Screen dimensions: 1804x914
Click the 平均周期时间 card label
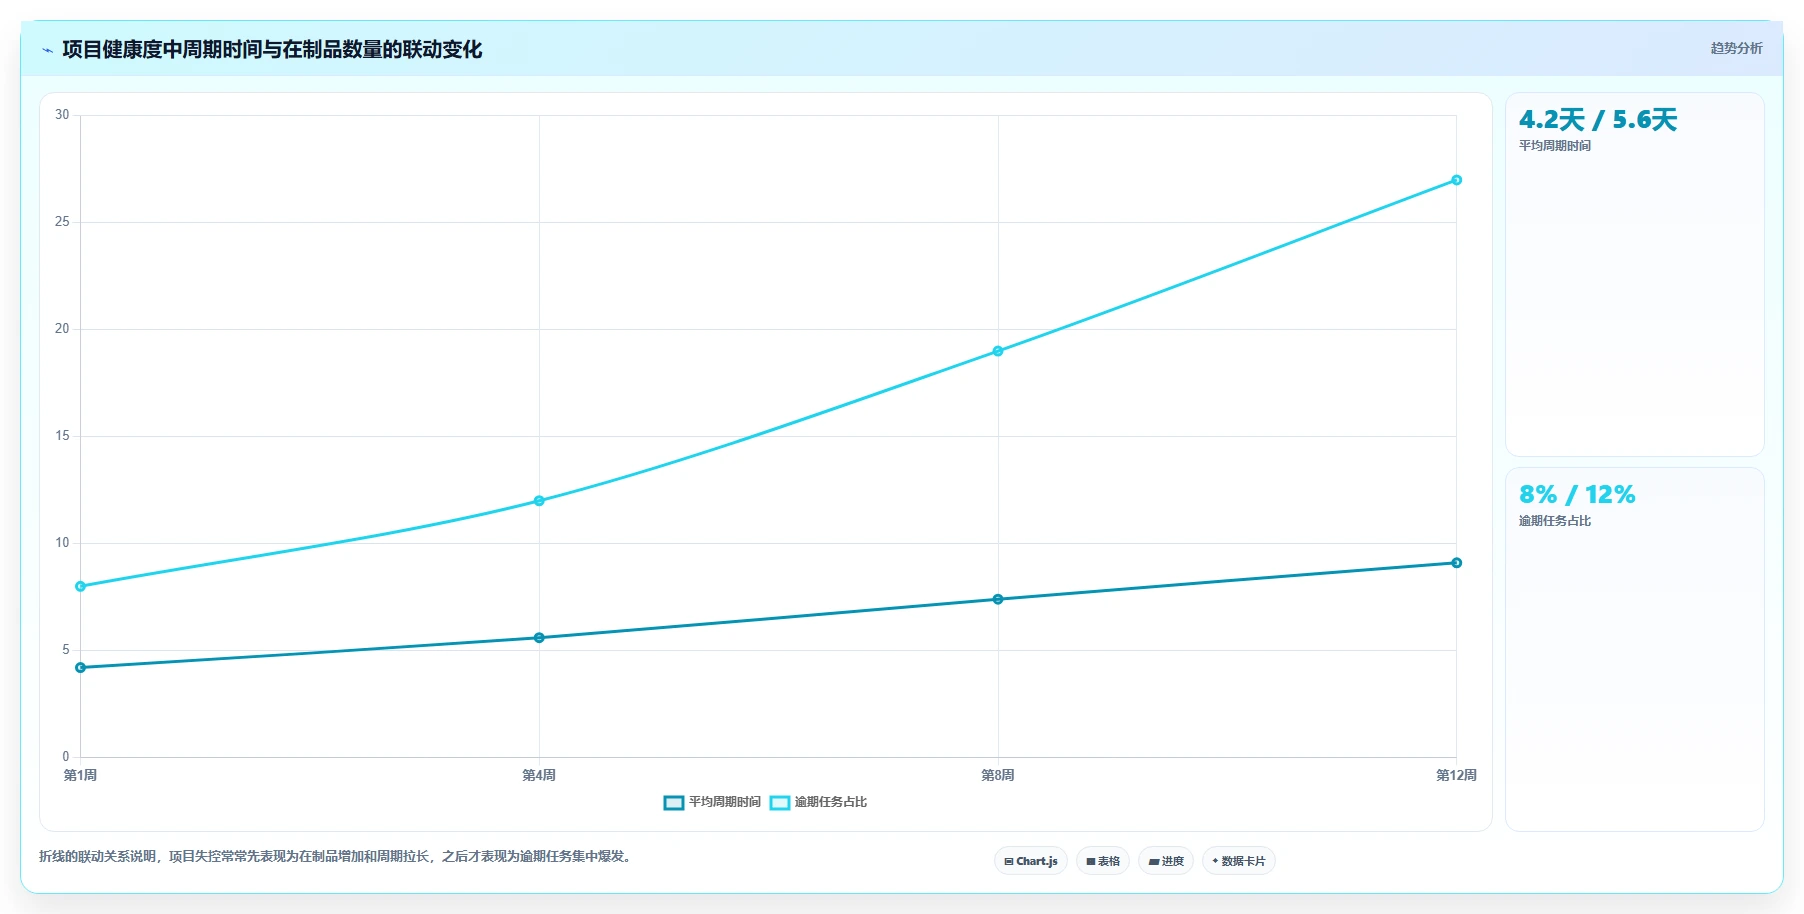[1555, 146]
